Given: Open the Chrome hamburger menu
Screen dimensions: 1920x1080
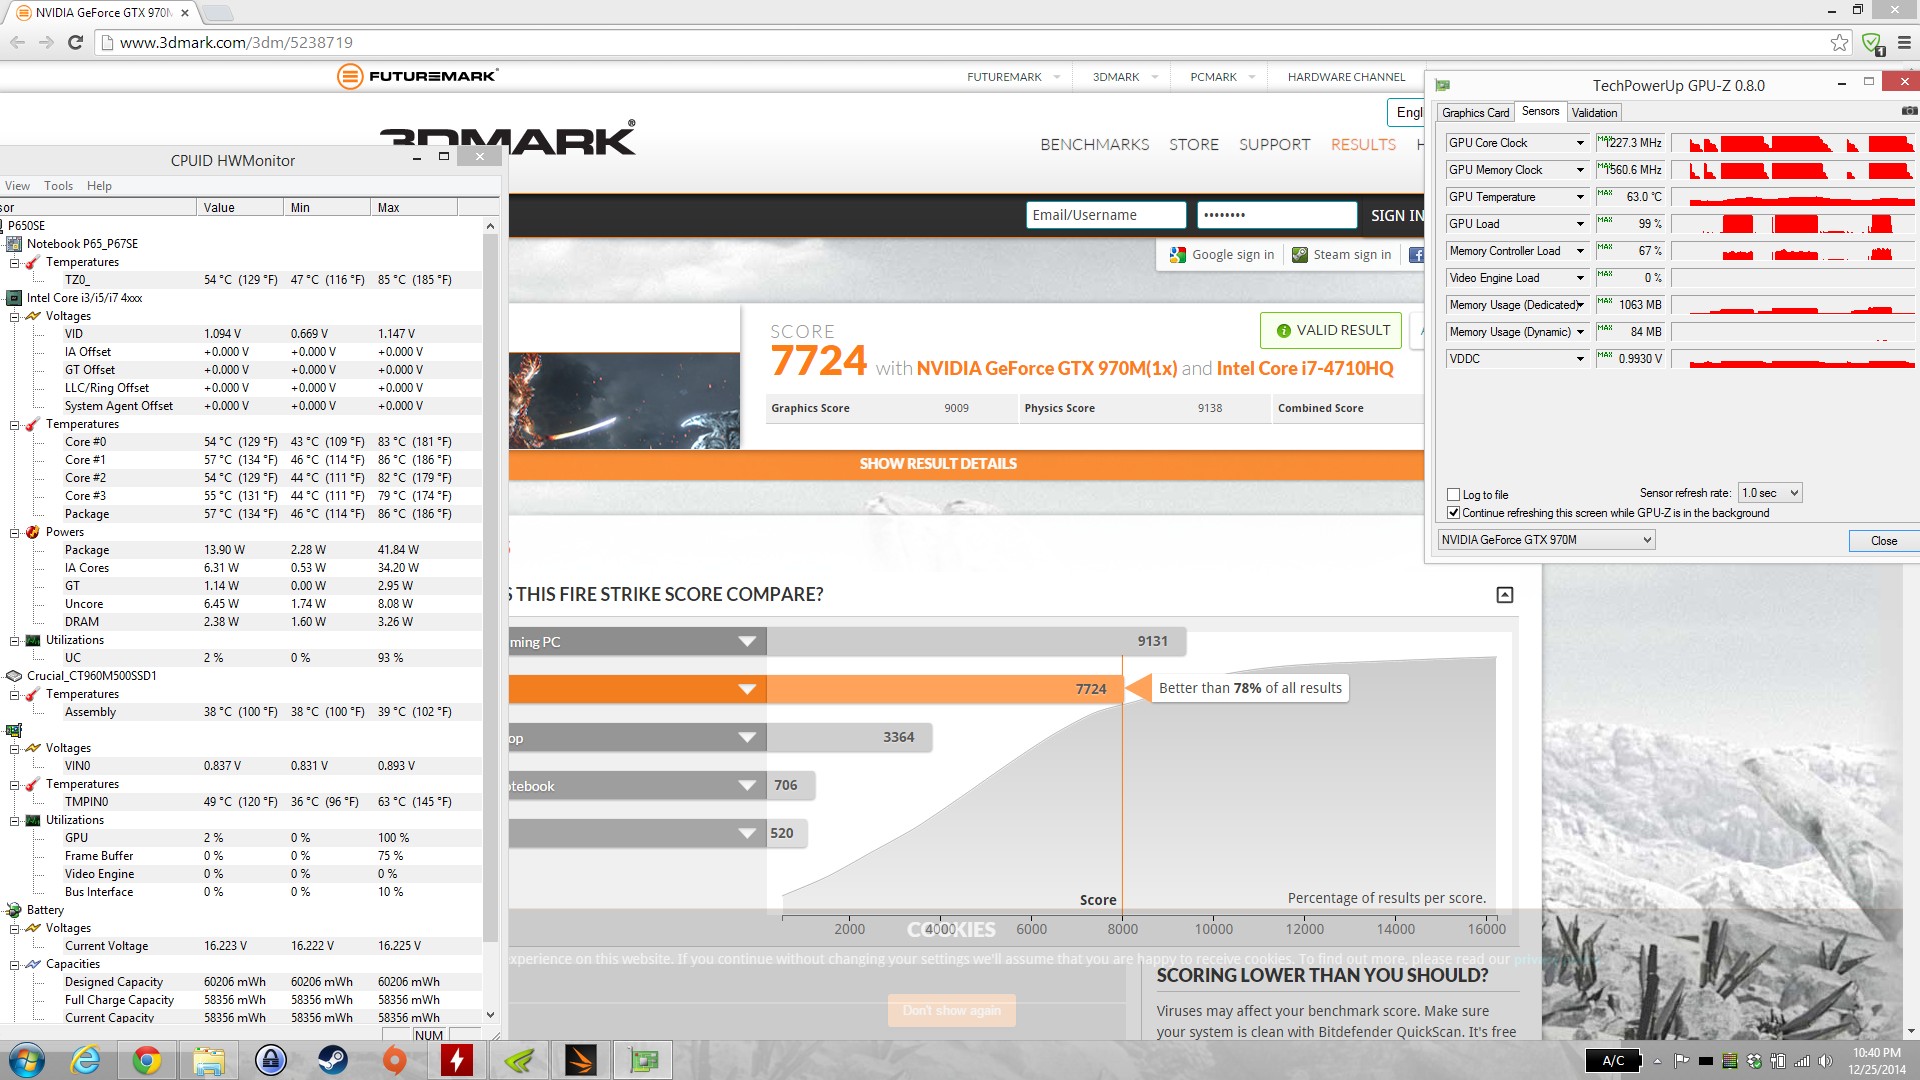Looking at the screenshot, I should click(x=1904, y=42).
